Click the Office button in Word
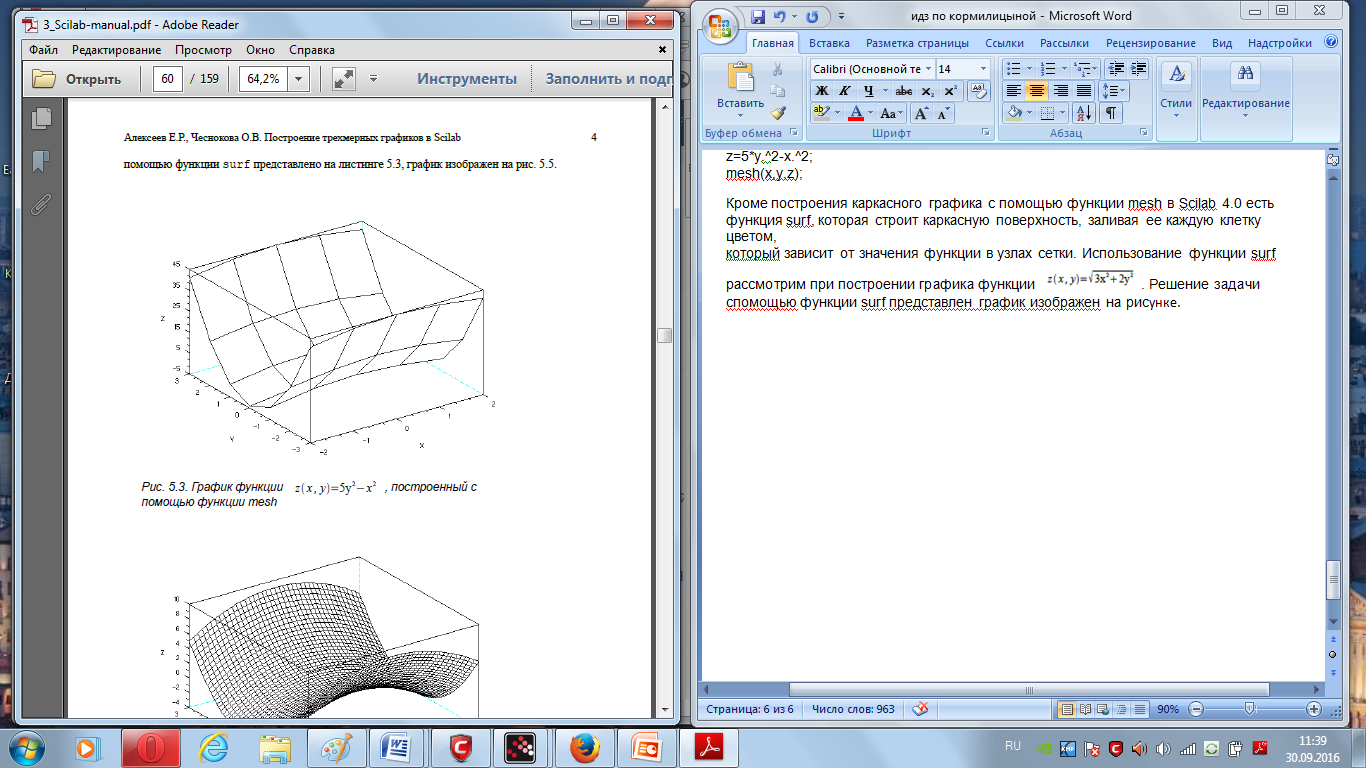1366x768 pixels. tap(718, 25)
